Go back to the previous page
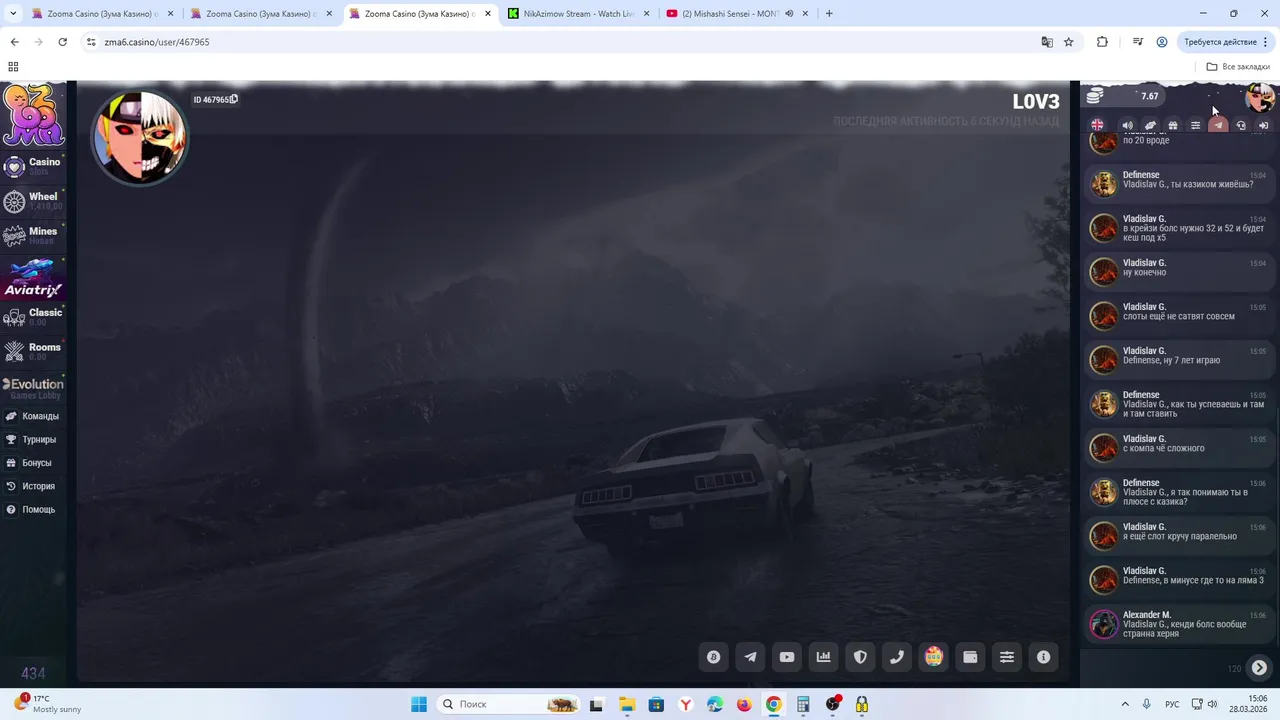Image resolution: width=1280 pixels, height=720 pixels. click(x=14, y=42)
